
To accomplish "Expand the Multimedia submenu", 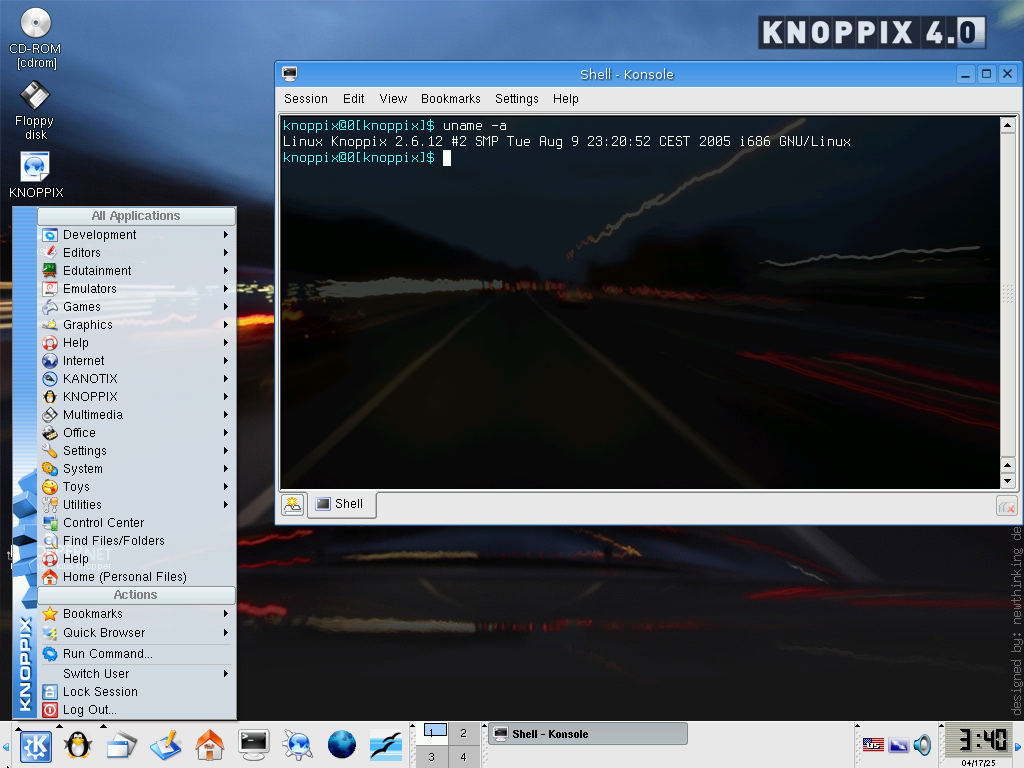I will click(x=137, y=415).
